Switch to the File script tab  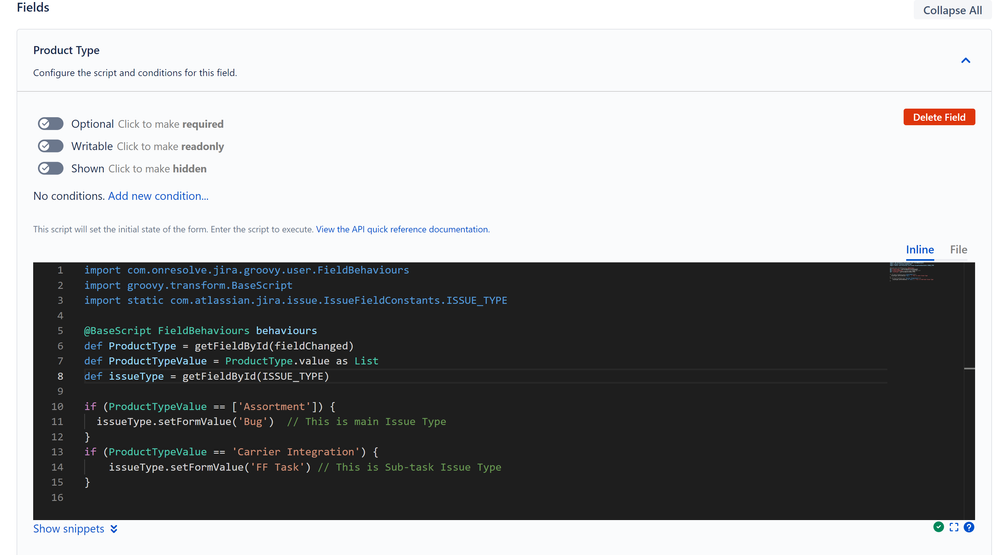tap(958, 250)
